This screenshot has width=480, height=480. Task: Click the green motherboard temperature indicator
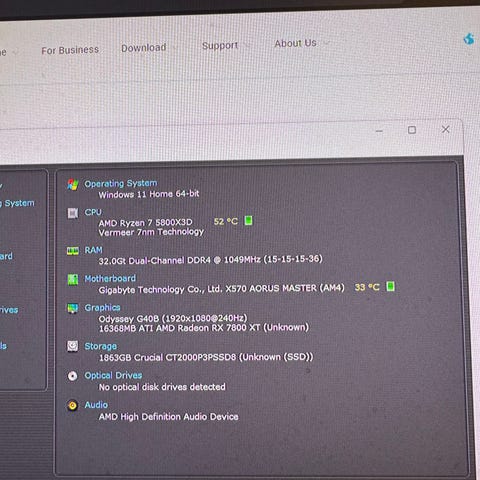pos(390,286)
